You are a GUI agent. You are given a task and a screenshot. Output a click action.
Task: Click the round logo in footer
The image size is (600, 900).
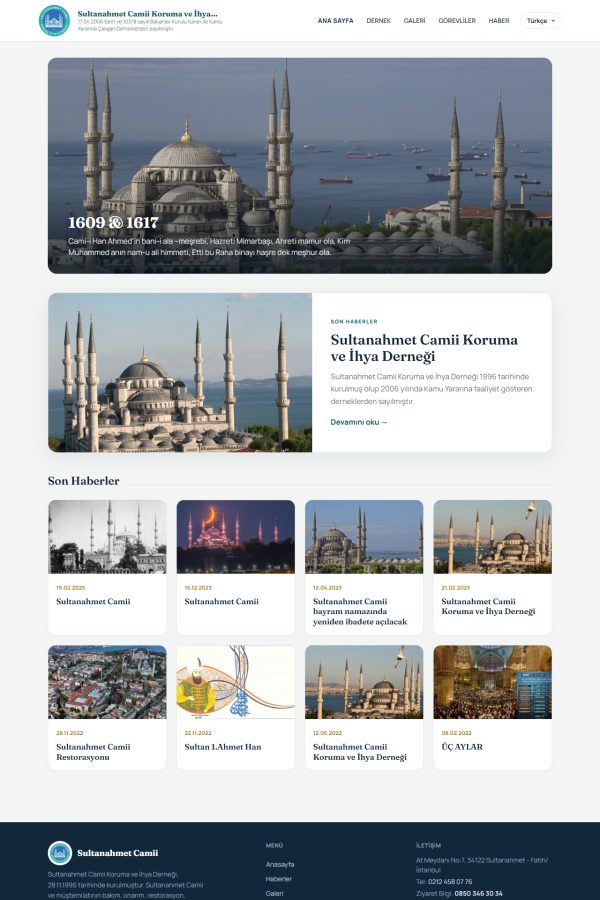coord(60,853)
